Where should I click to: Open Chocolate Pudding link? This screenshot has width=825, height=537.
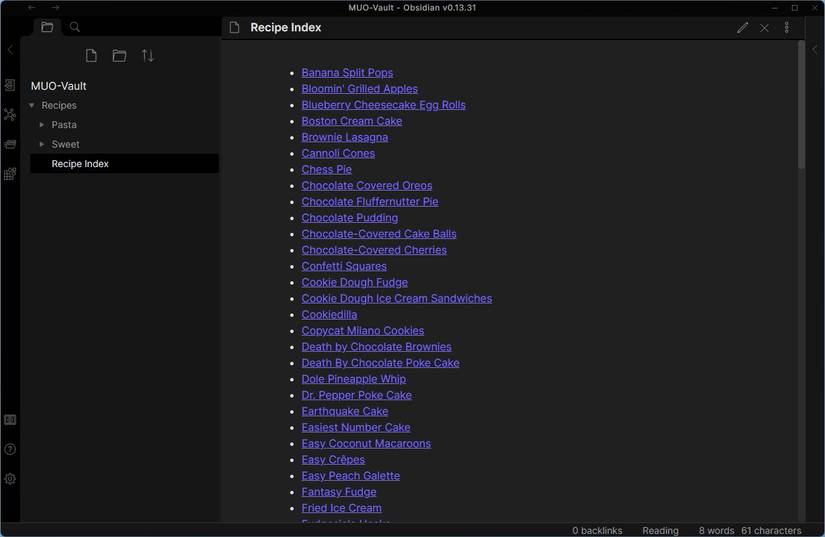coord(349,218)
